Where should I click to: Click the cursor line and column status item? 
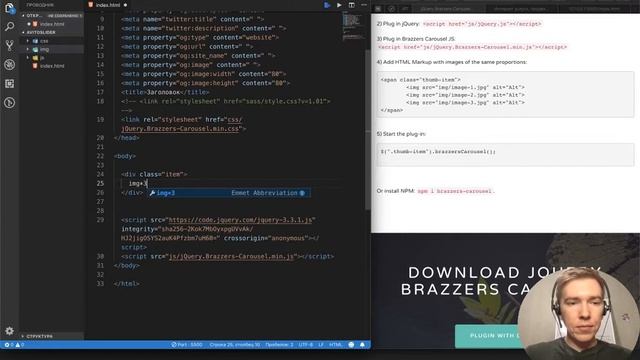click(235, 345)
